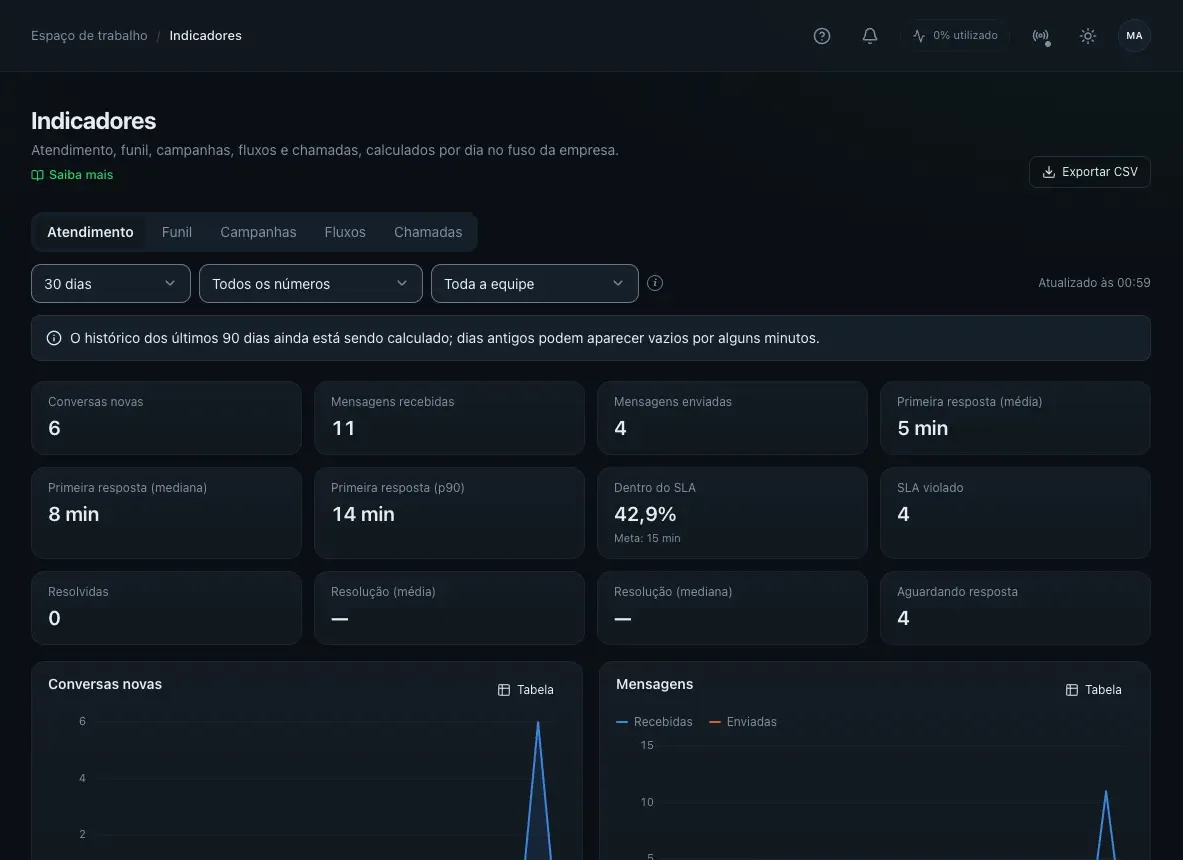Image resolution: width=1183 pixels, height=860 pixels.
Task: Switch to the Chamadas tab
Action: coord(428,232)
